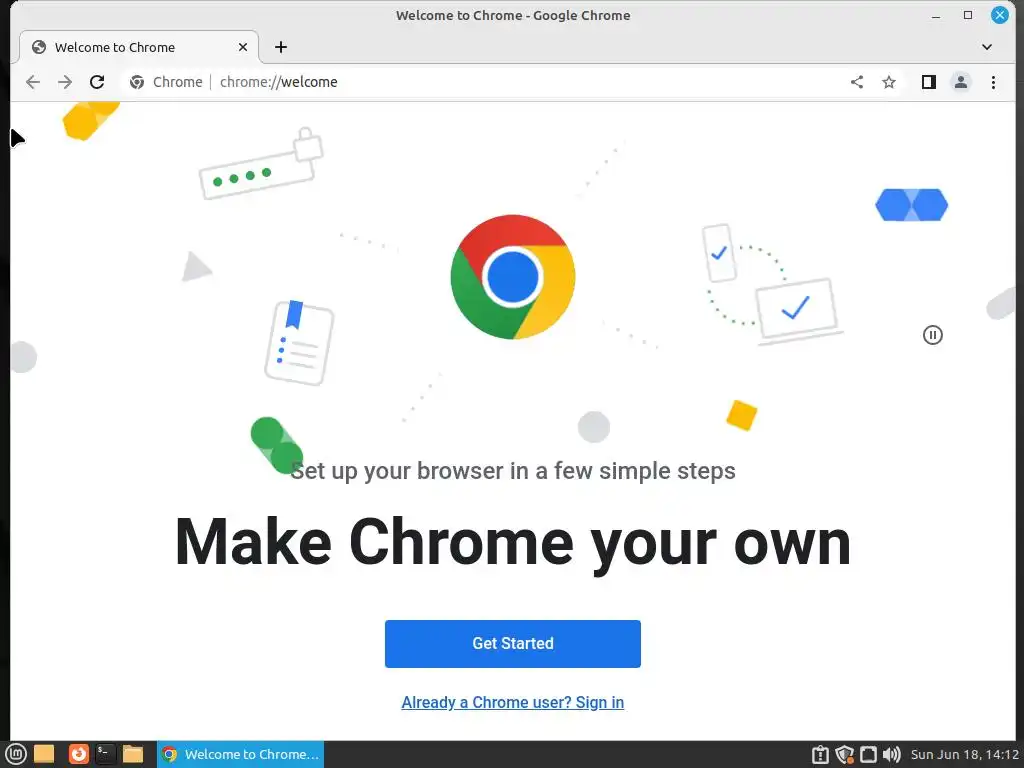Open the profile avatar menu
1024x768 pixels.
click(961, 82)
